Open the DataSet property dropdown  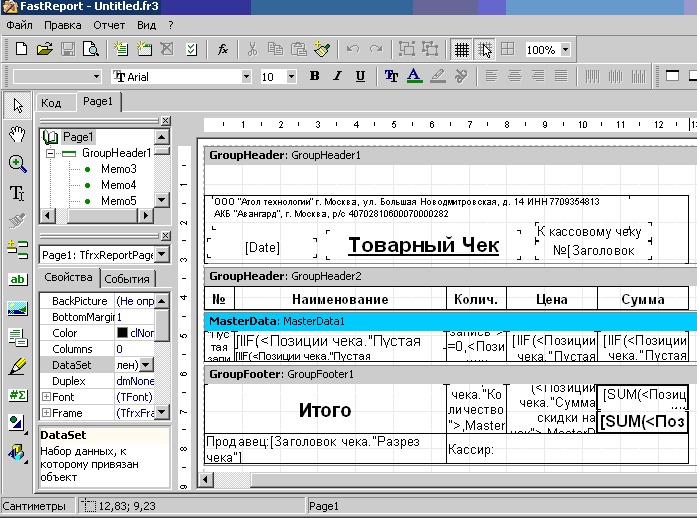(x=146, y=365)
